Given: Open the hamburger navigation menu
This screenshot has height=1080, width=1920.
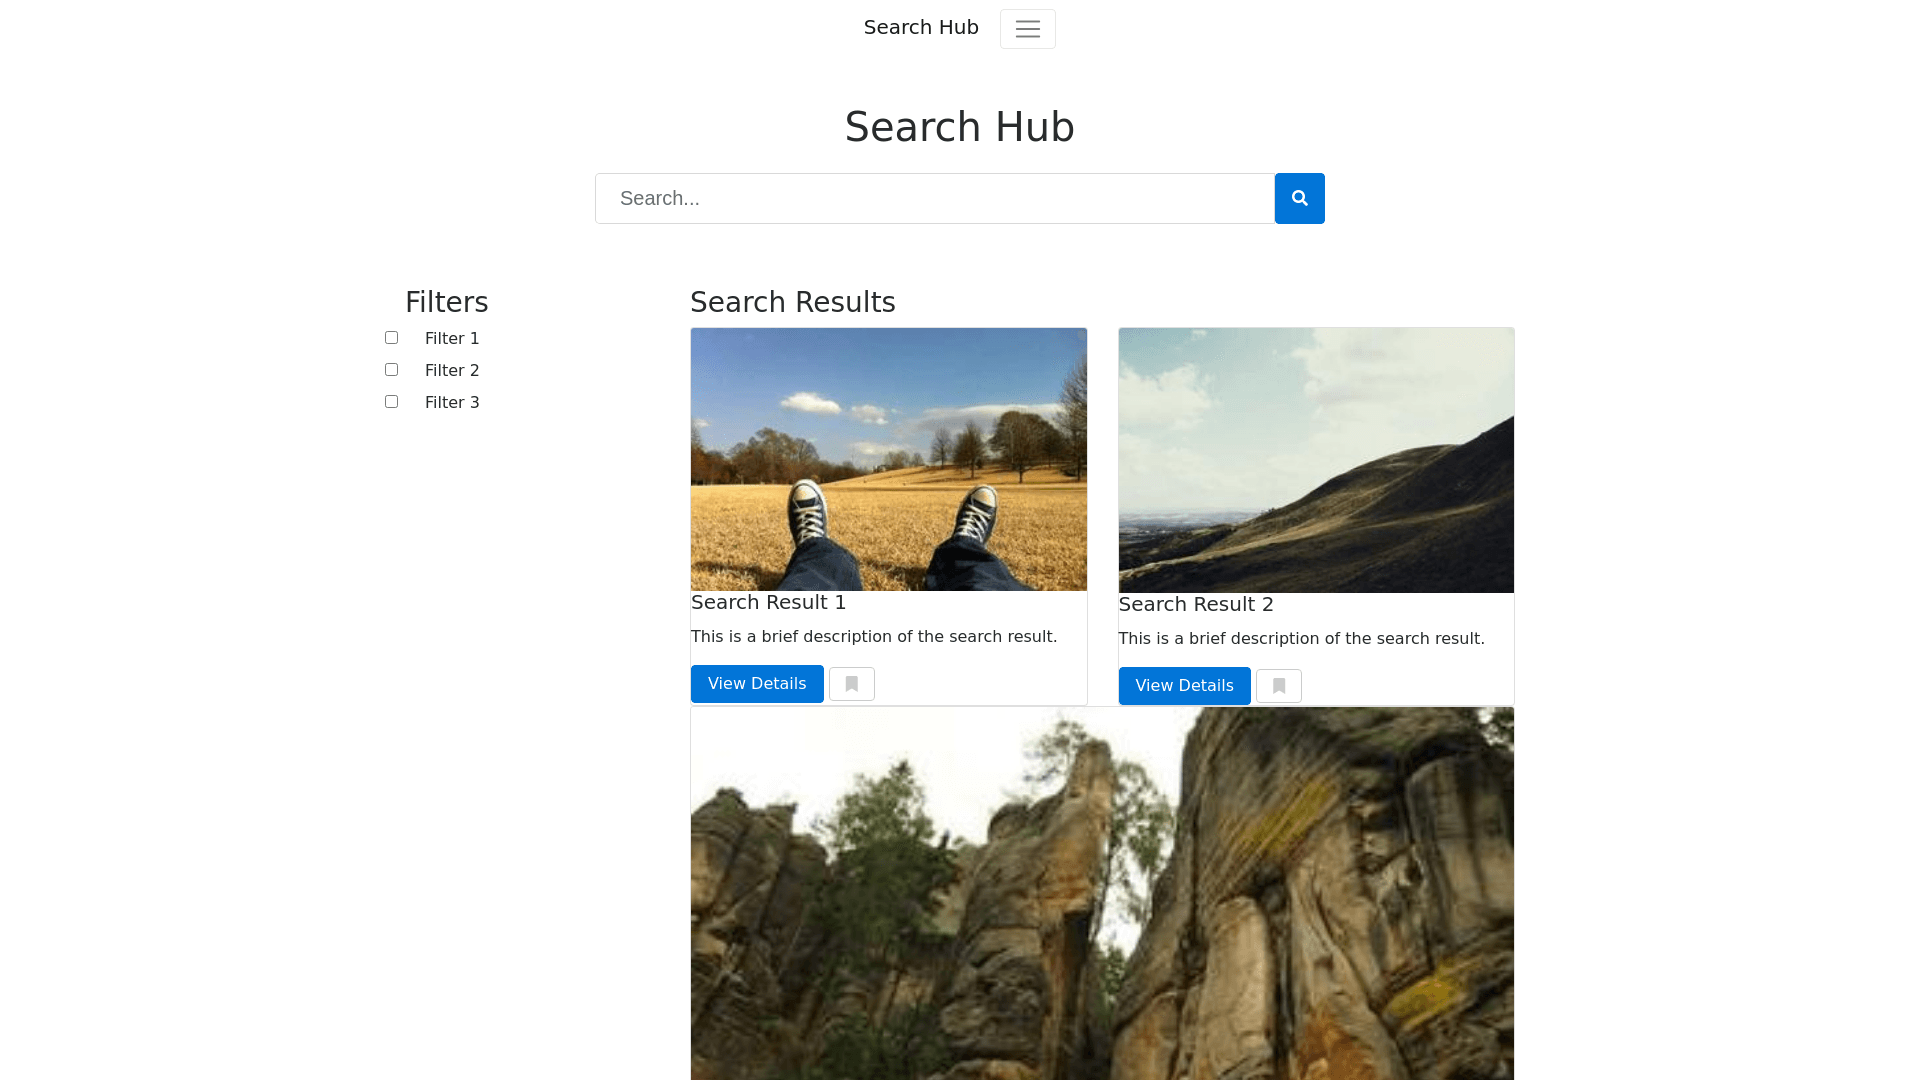Looking at the screenshot, I should tap(1027, 29).
